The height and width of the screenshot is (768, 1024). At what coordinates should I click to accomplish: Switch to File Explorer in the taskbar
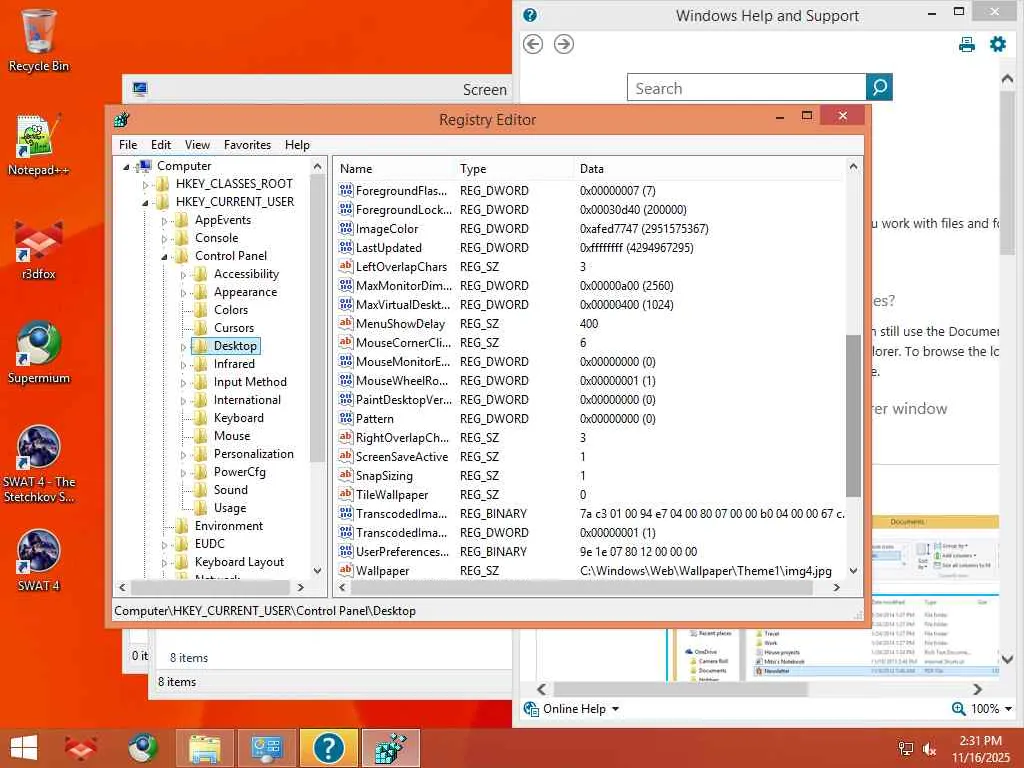click(x=204, y=748)
